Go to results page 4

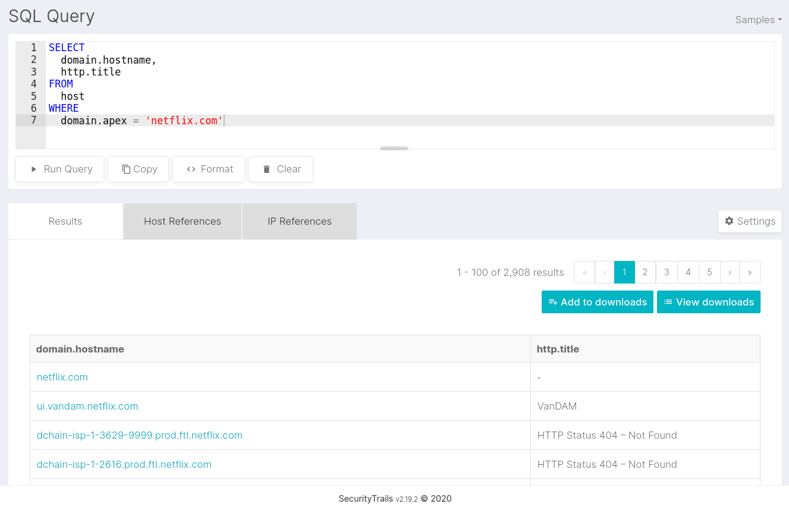(x=688, y=272)
